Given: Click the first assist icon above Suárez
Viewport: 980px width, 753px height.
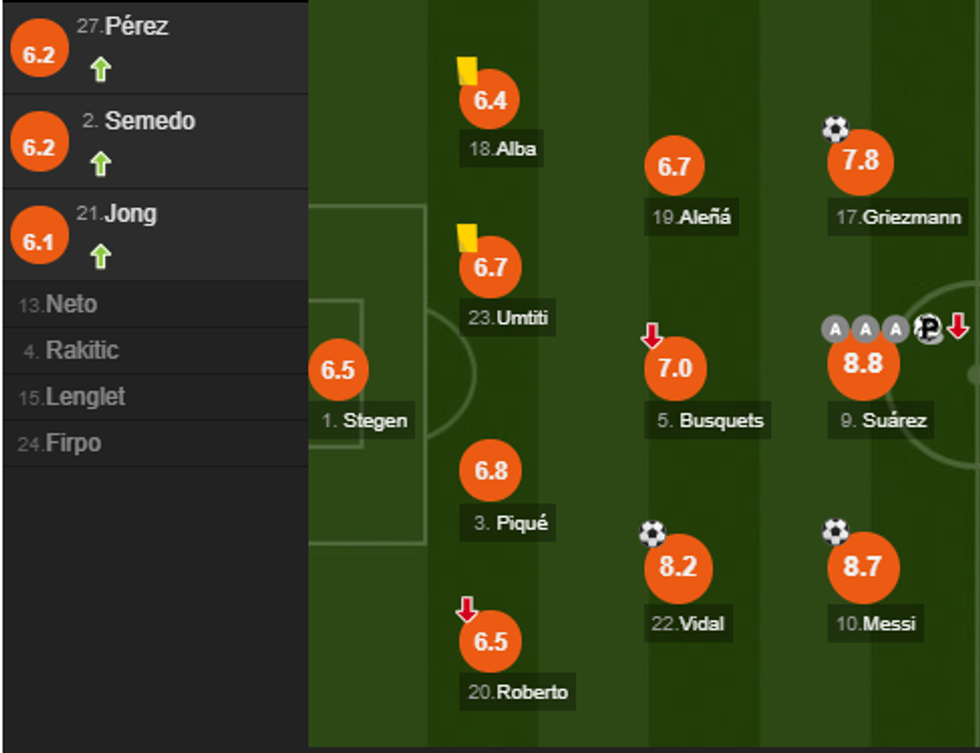Looking at the screenshot, I should 835,328.
